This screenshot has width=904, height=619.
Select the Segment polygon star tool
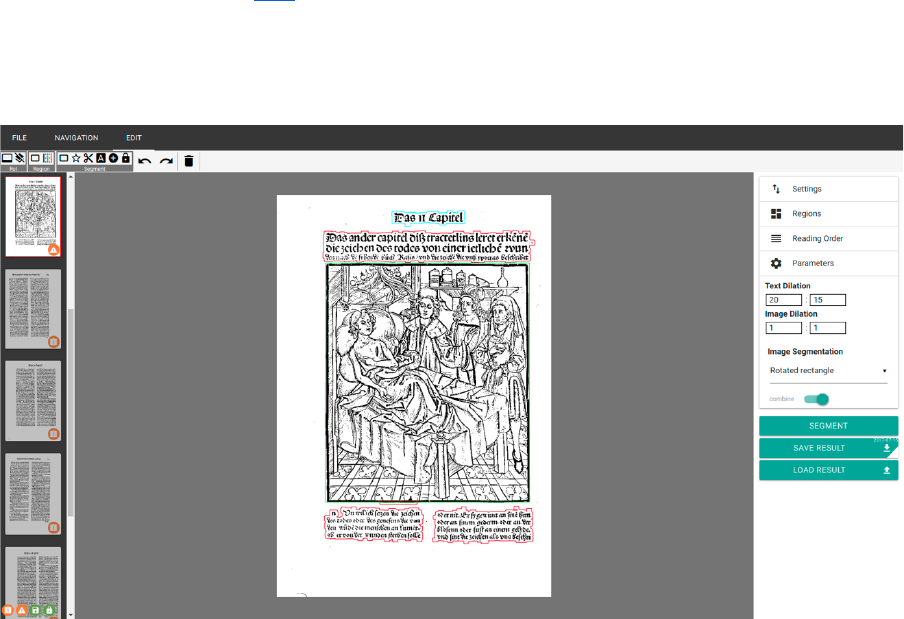pyautogui.click(x=76, y=158)
